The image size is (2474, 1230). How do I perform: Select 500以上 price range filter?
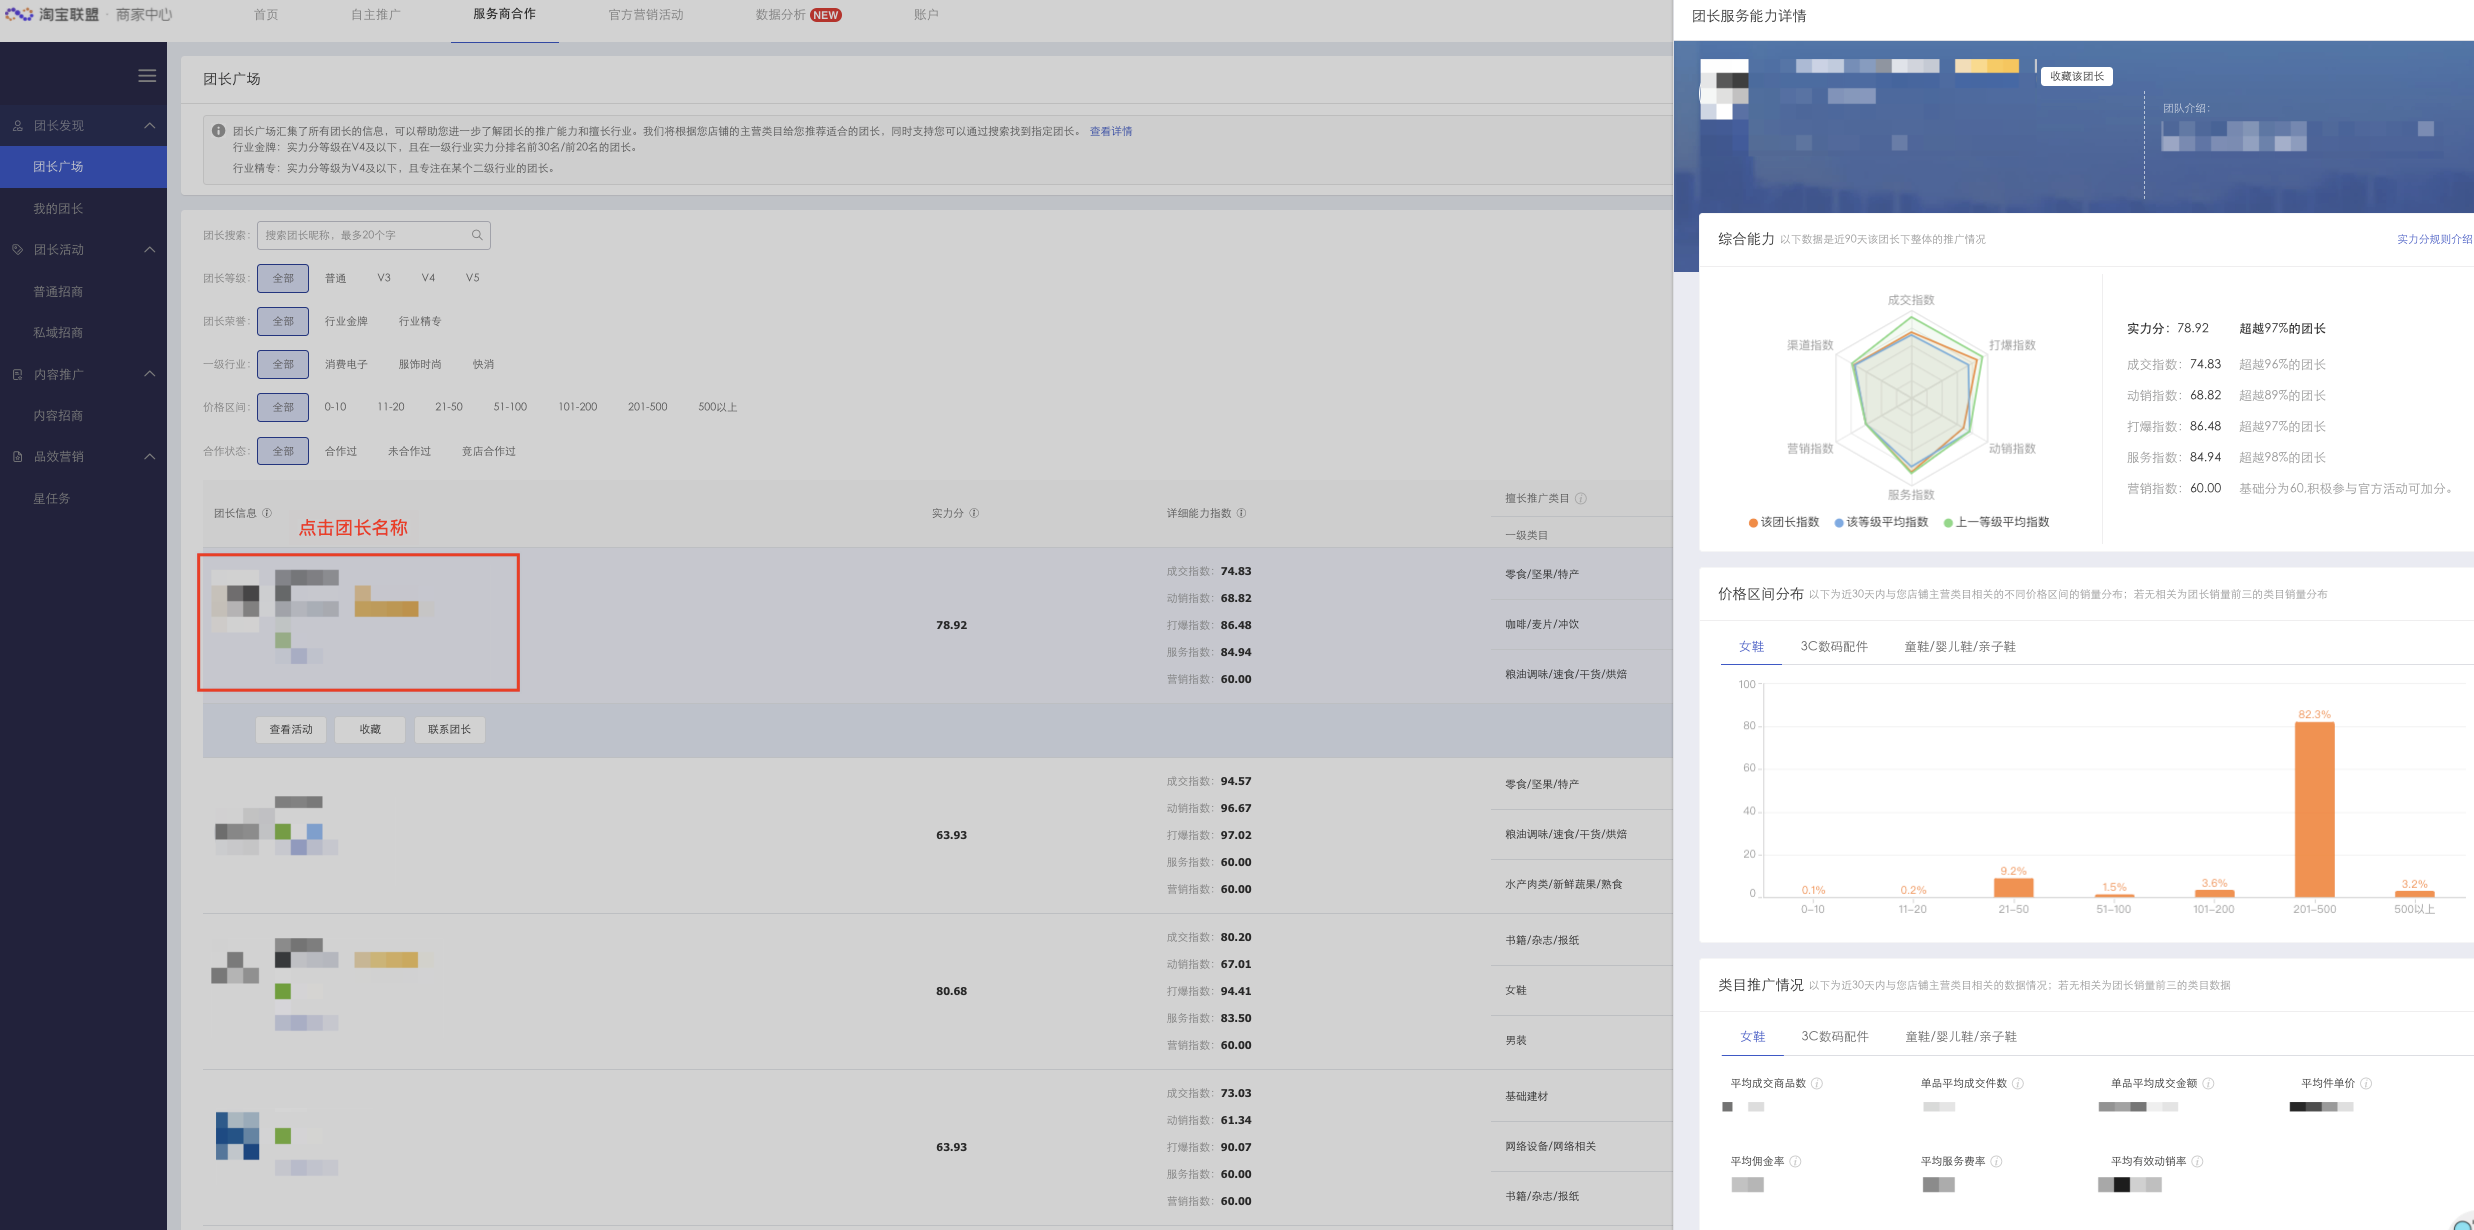pos(717,407)
